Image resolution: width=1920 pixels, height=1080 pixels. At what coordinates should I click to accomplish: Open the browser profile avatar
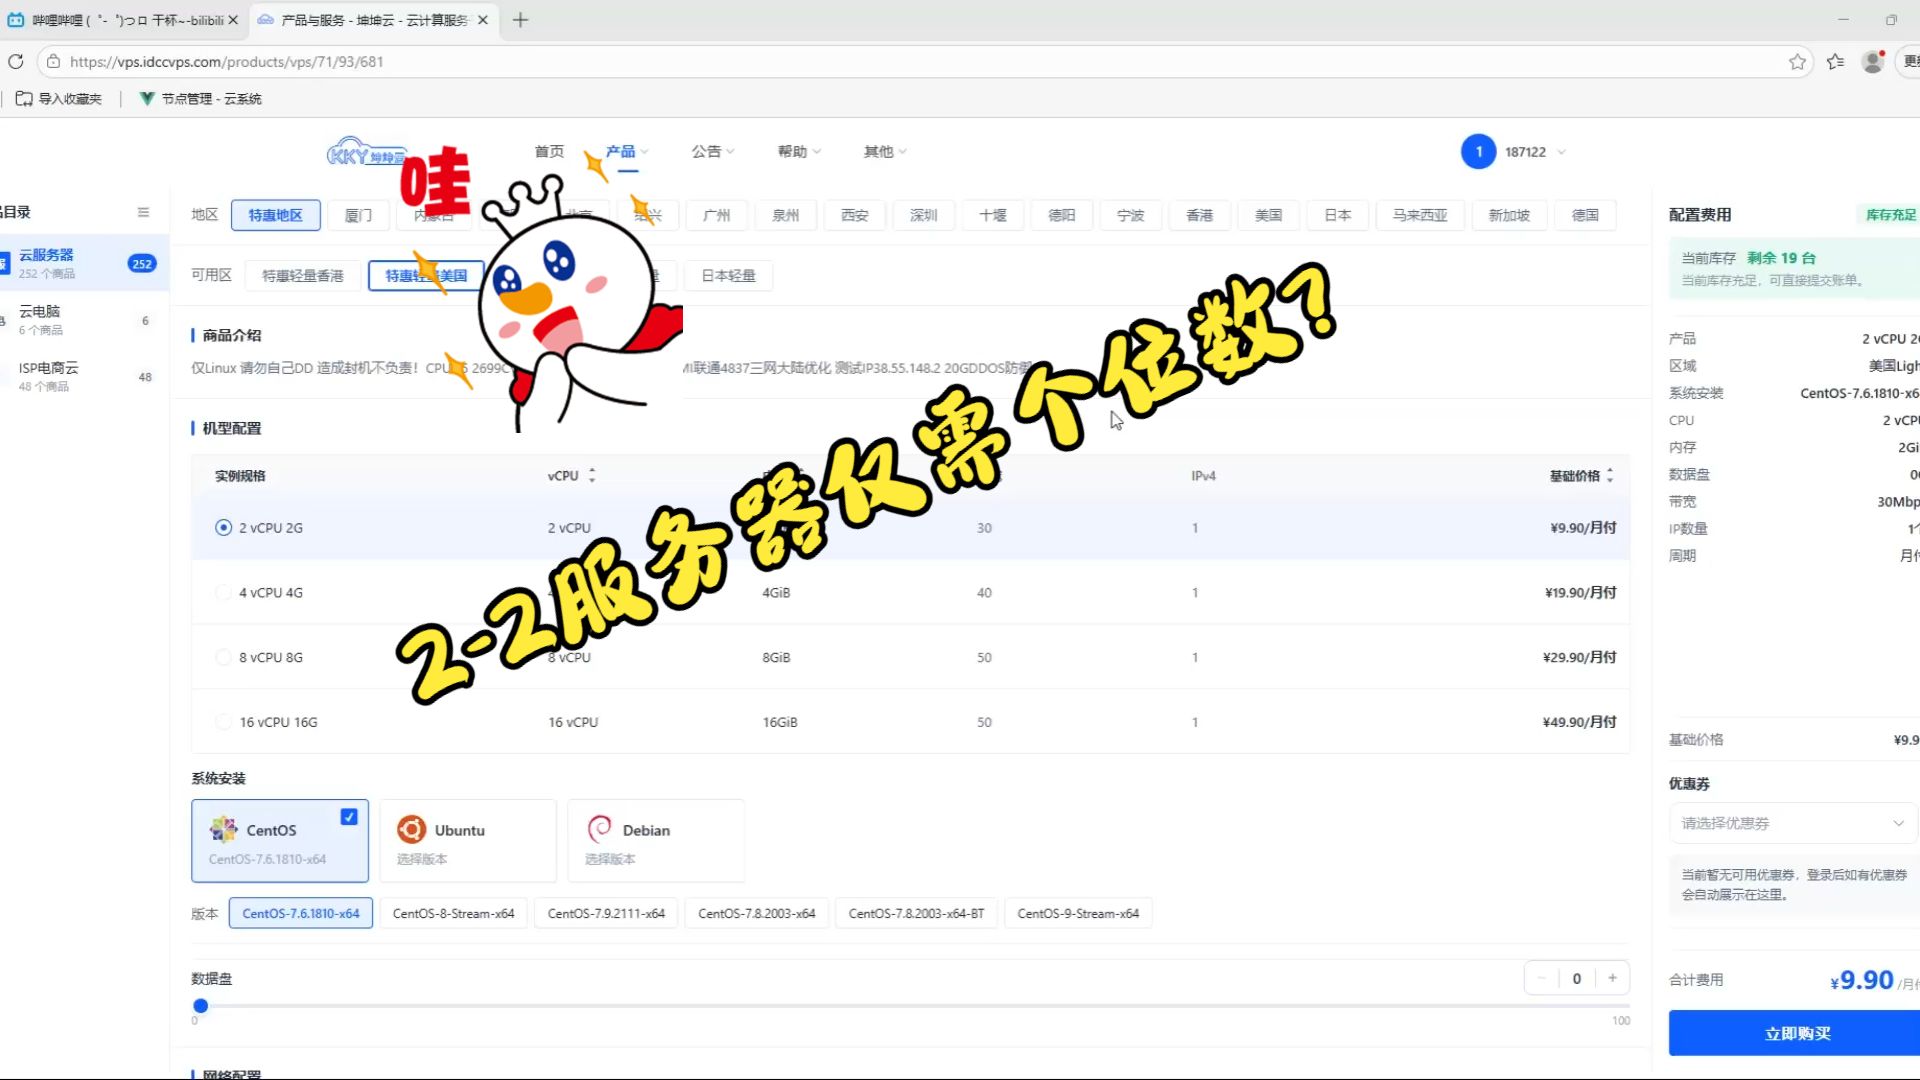[1872, 62]
